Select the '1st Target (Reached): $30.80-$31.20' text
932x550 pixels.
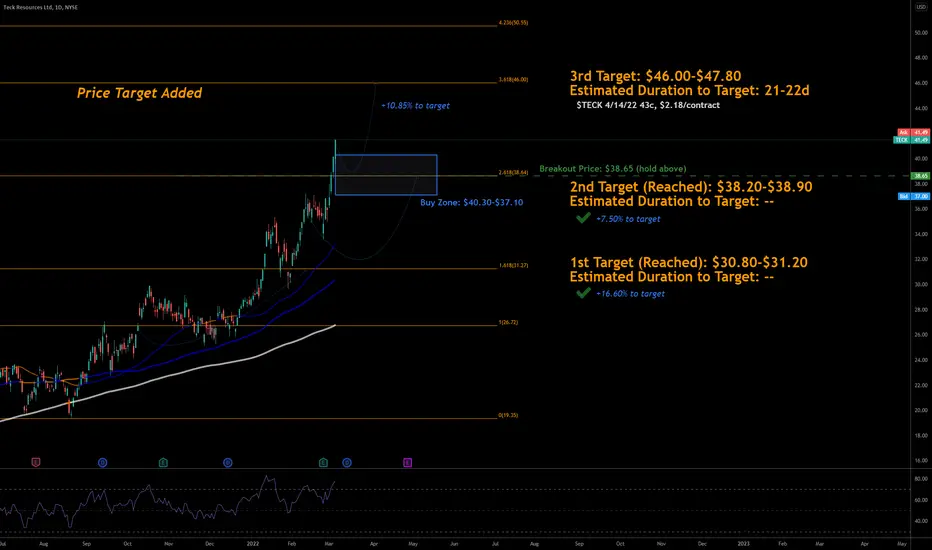coord(688,262)
